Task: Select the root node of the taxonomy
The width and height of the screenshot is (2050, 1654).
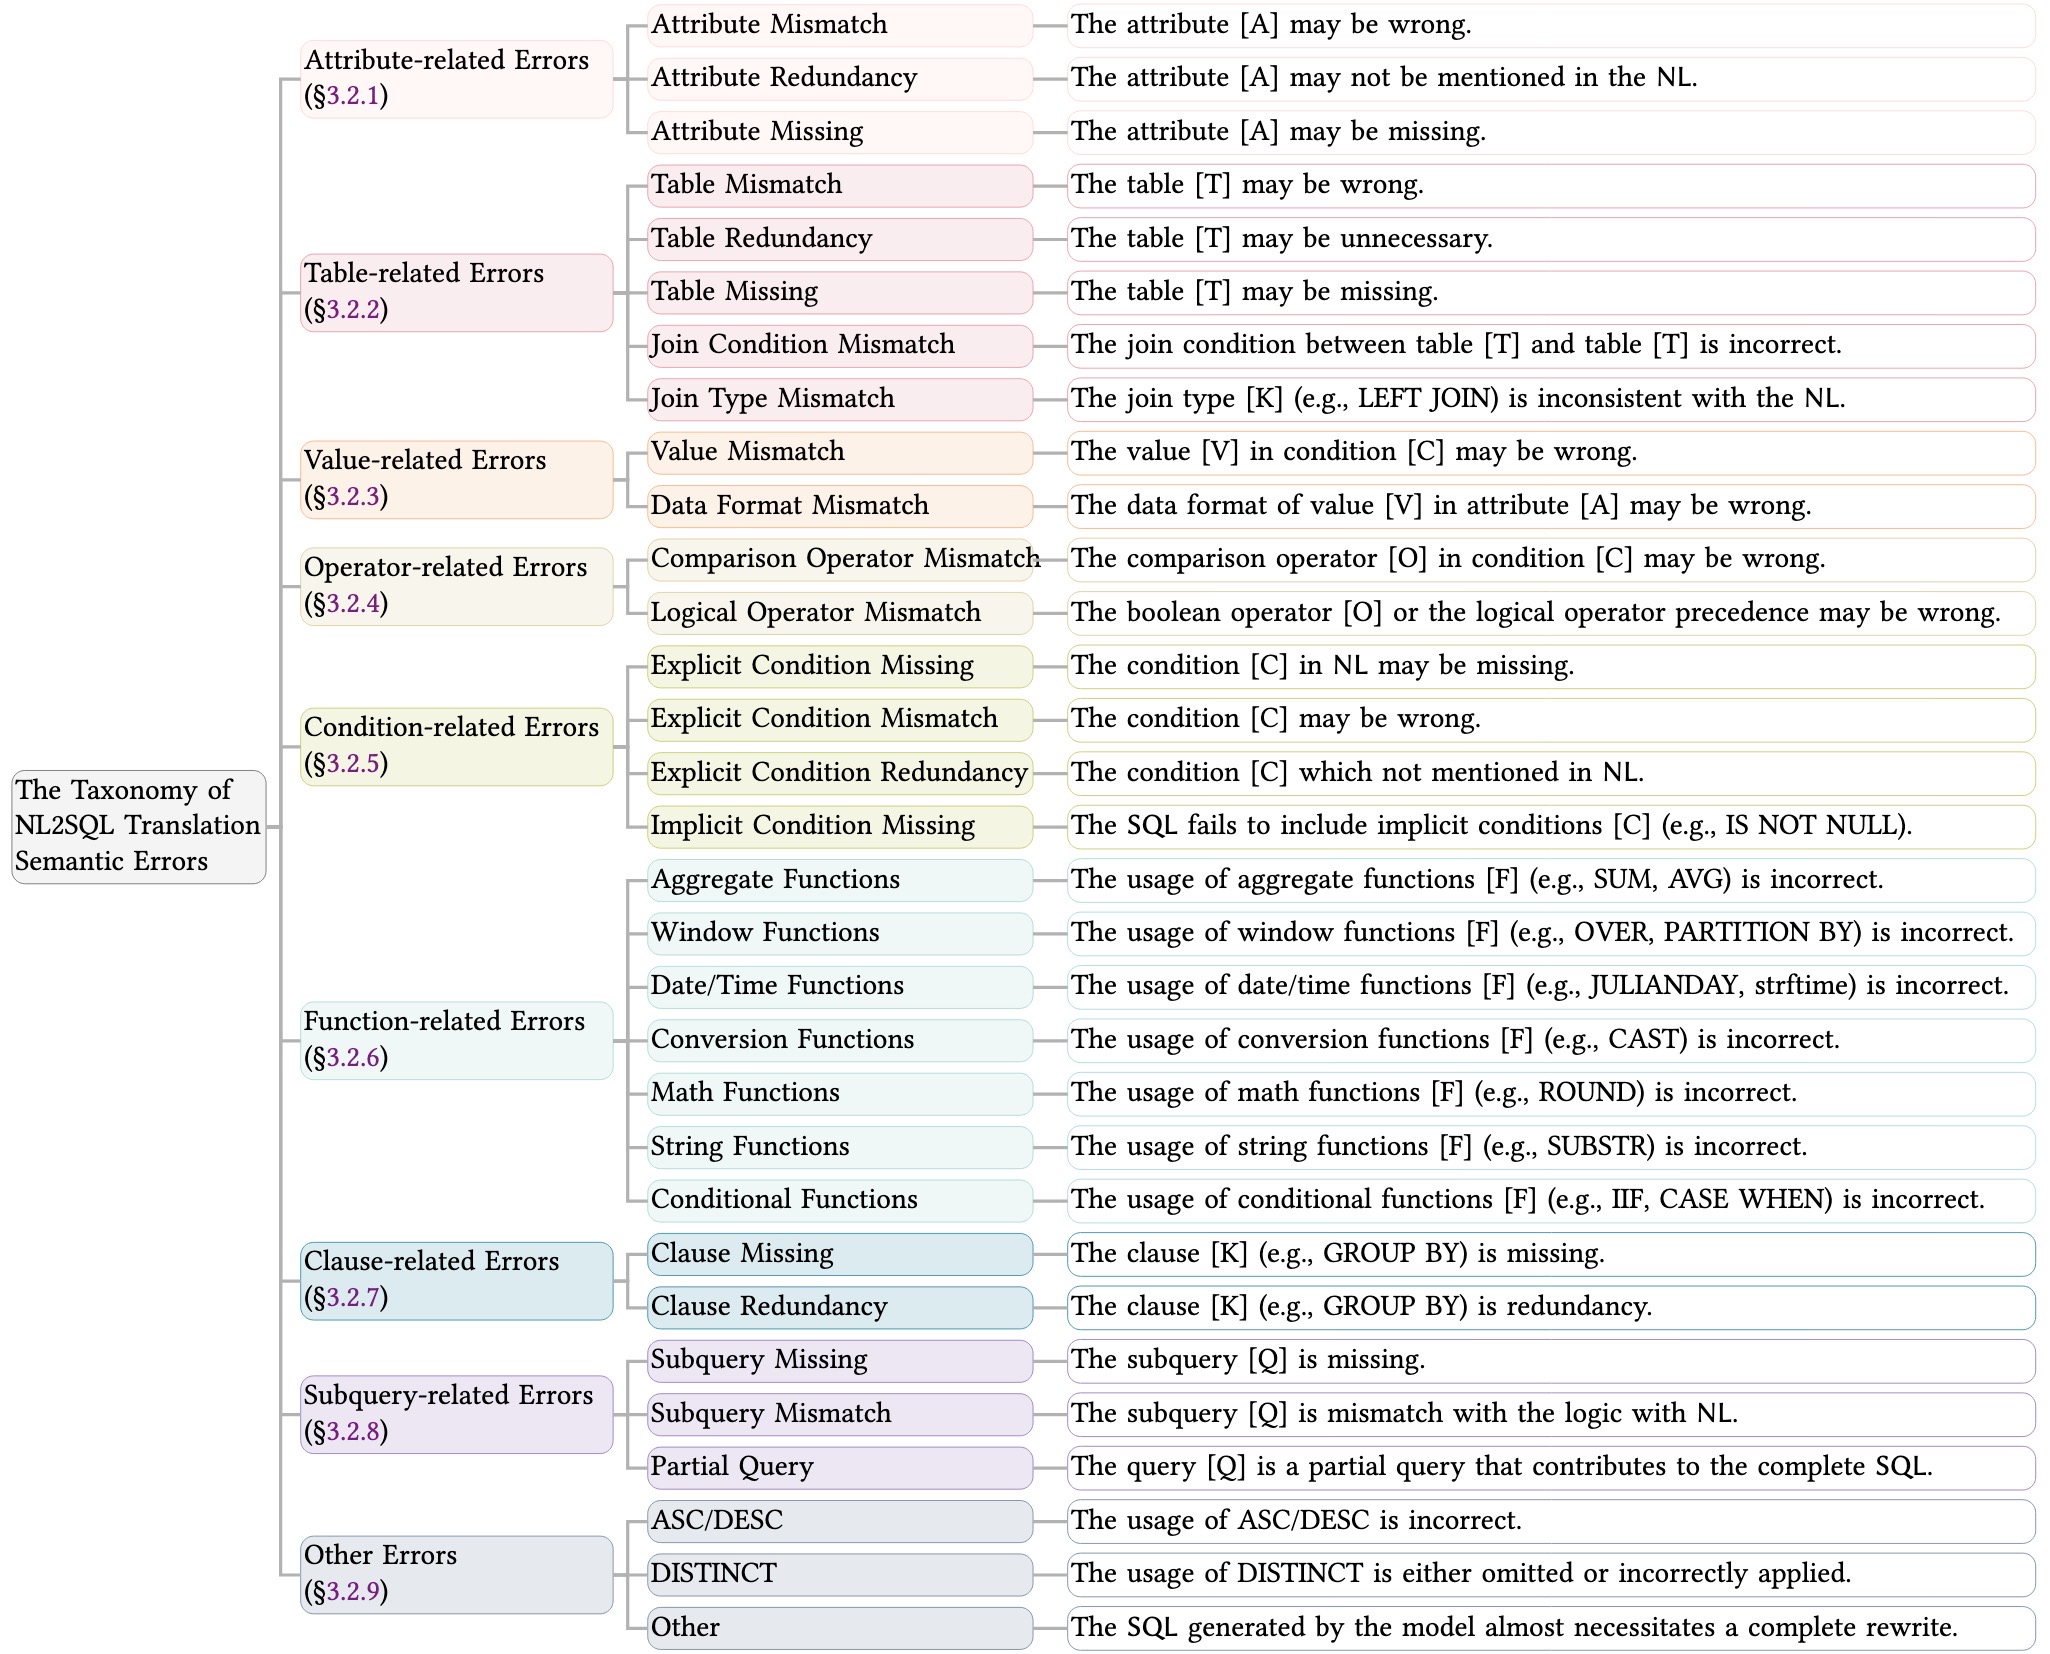Action: point(137,825)
